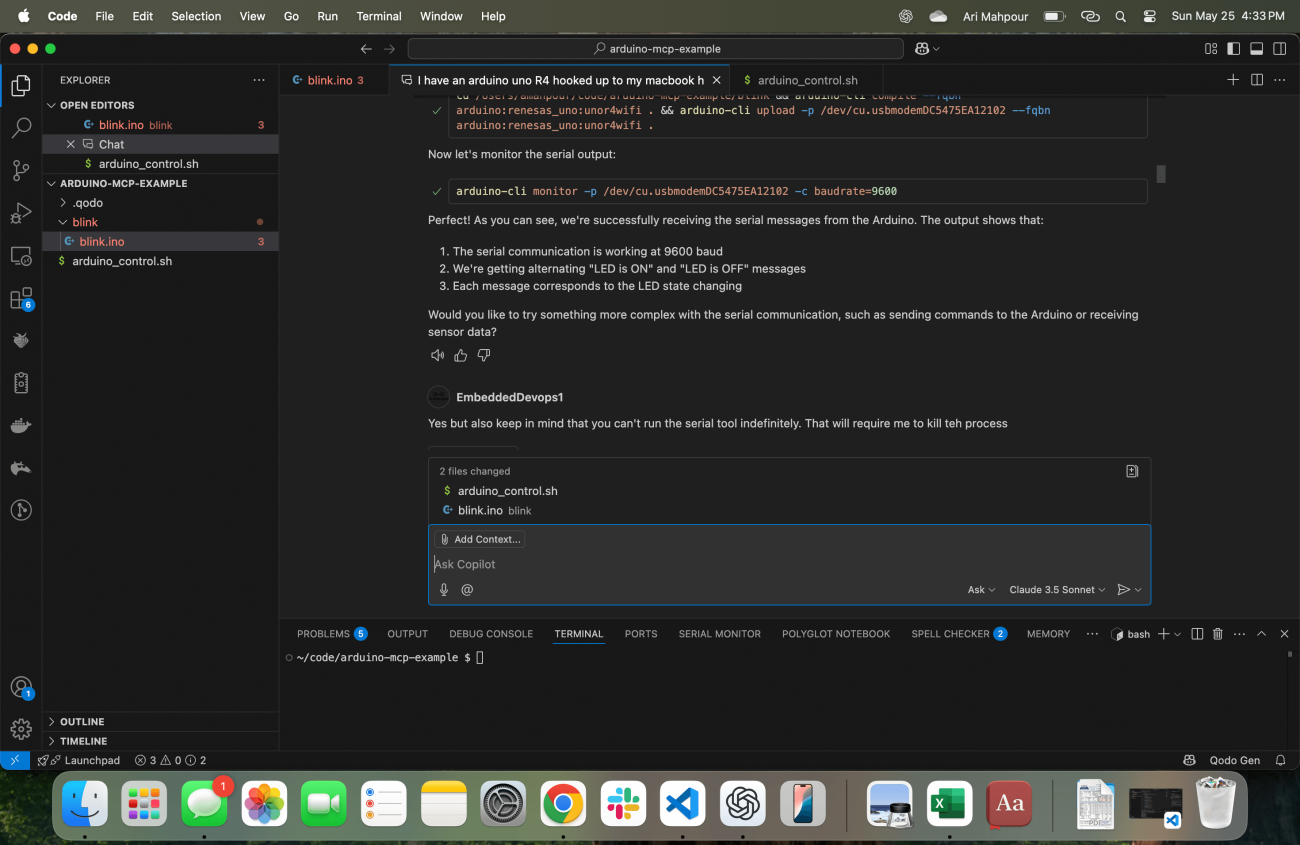
Task: Split the terminal panel
Action: click(x=1197, y=634)
